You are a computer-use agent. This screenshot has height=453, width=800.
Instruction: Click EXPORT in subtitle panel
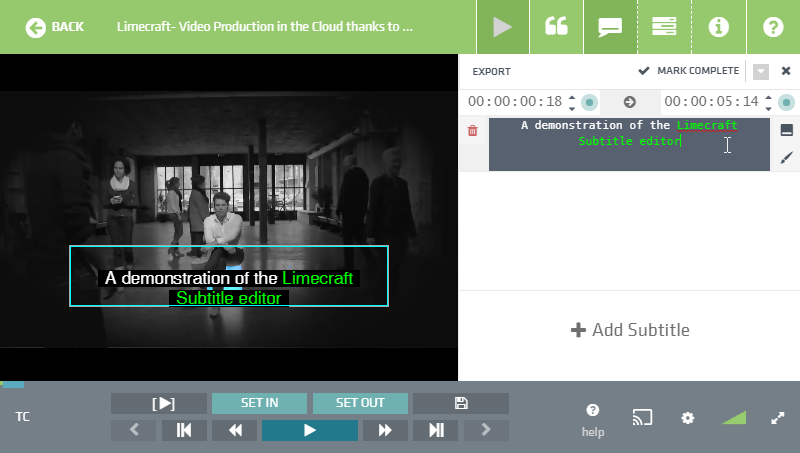pyautogui.click(x=491, y=71)
